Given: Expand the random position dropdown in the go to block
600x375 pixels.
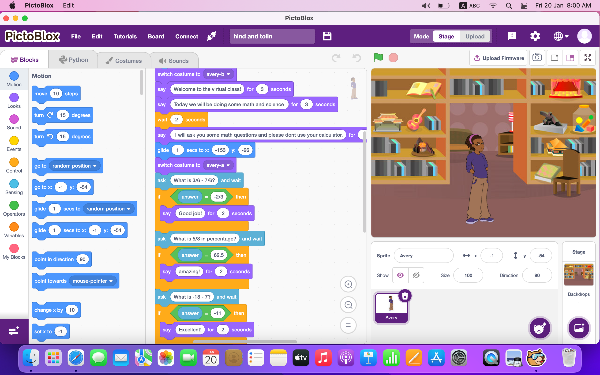Looking at the screenshot, I should point(75,166).
